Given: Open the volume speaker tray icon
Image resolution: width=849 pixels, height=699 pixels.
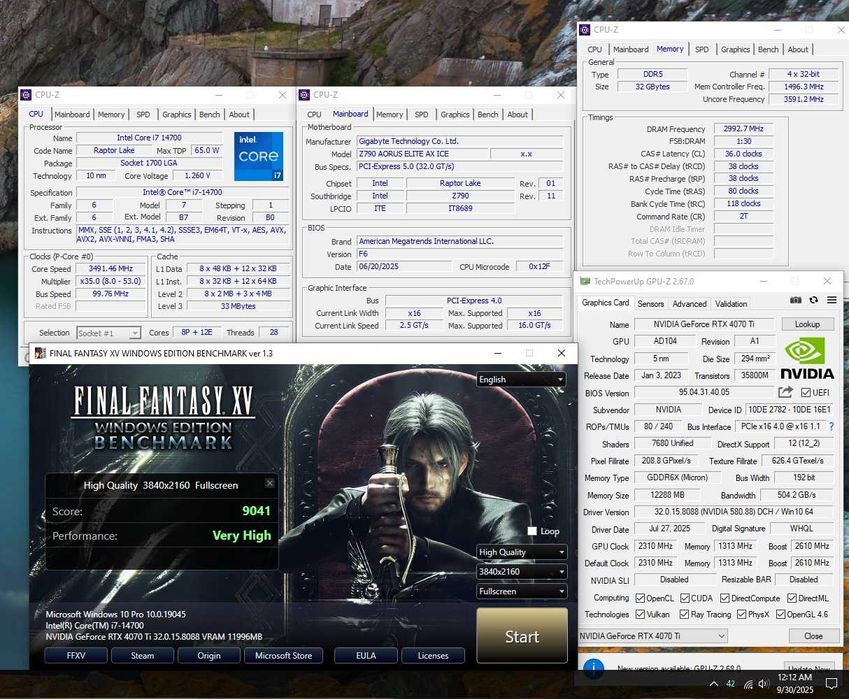Looking at the screenshot, I should pos(763,684).
